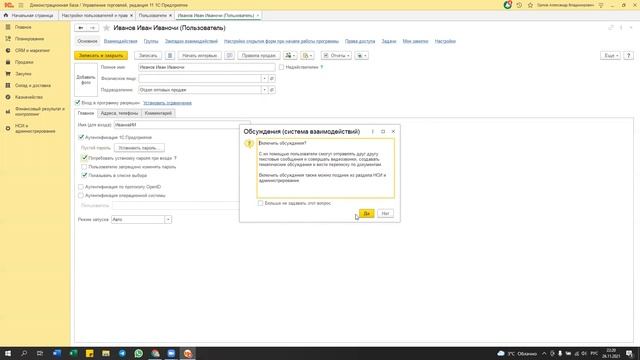The width and height of the screenshot is (640, 360).
Task: Click the message icon after 'Начать интервью'
Action: coord(229,56)
